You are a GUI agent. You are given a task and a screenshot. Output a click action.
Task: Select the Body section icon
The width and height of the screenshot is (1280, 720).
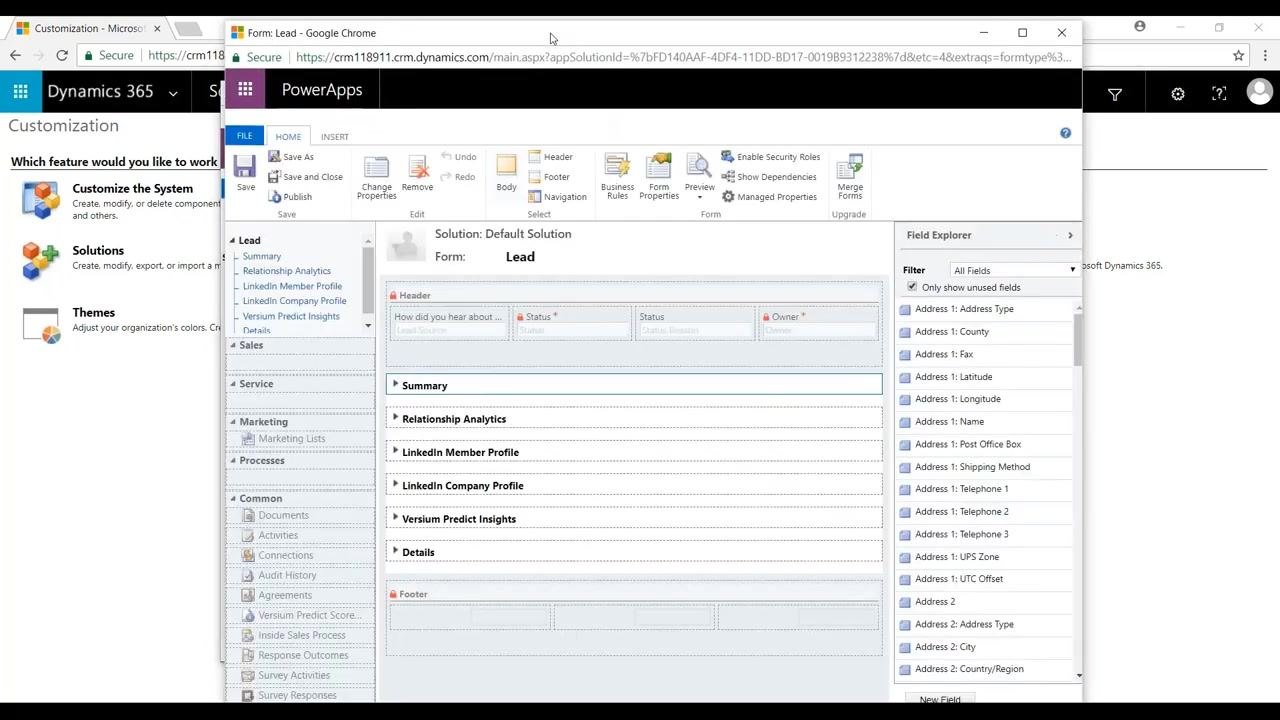coord(507,167)
